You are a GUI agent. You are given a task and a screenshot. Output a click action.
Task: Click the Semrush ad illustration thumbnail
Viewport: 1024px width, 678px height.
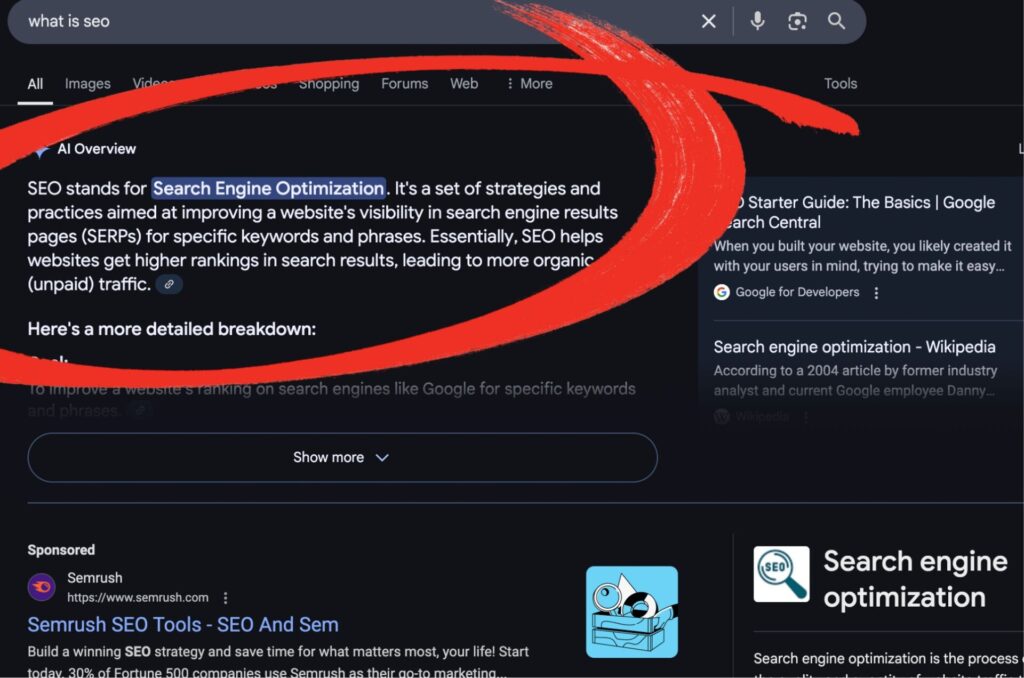click(632, 611)
